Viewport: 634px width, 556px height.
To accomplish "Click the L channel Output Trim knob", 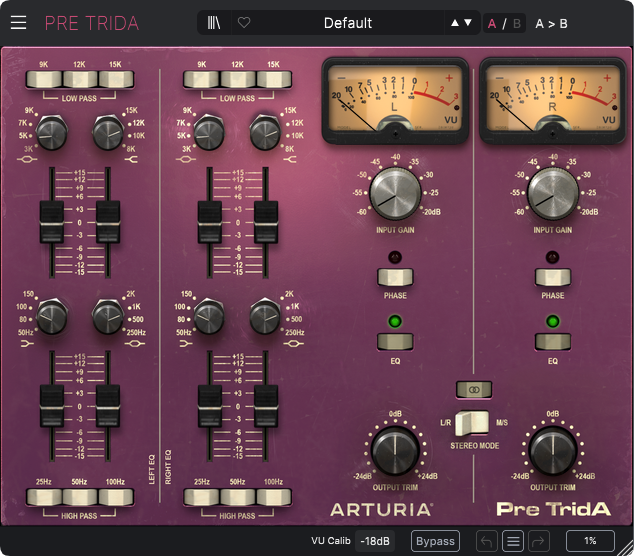I will tap(395, 450).
